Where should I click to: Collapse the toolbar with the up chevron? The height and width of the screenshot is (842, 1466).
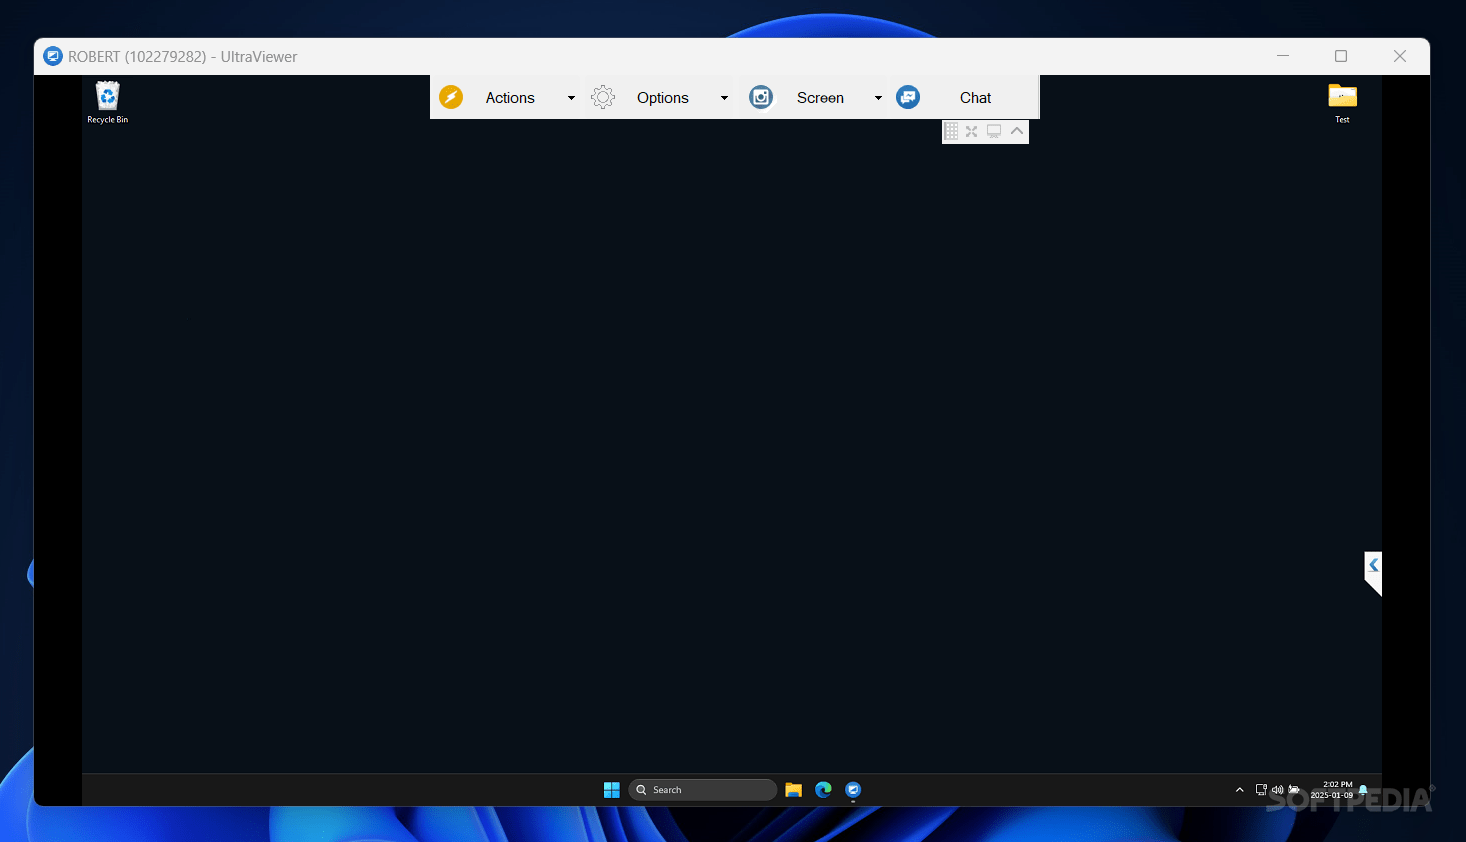click(1017, 131)
